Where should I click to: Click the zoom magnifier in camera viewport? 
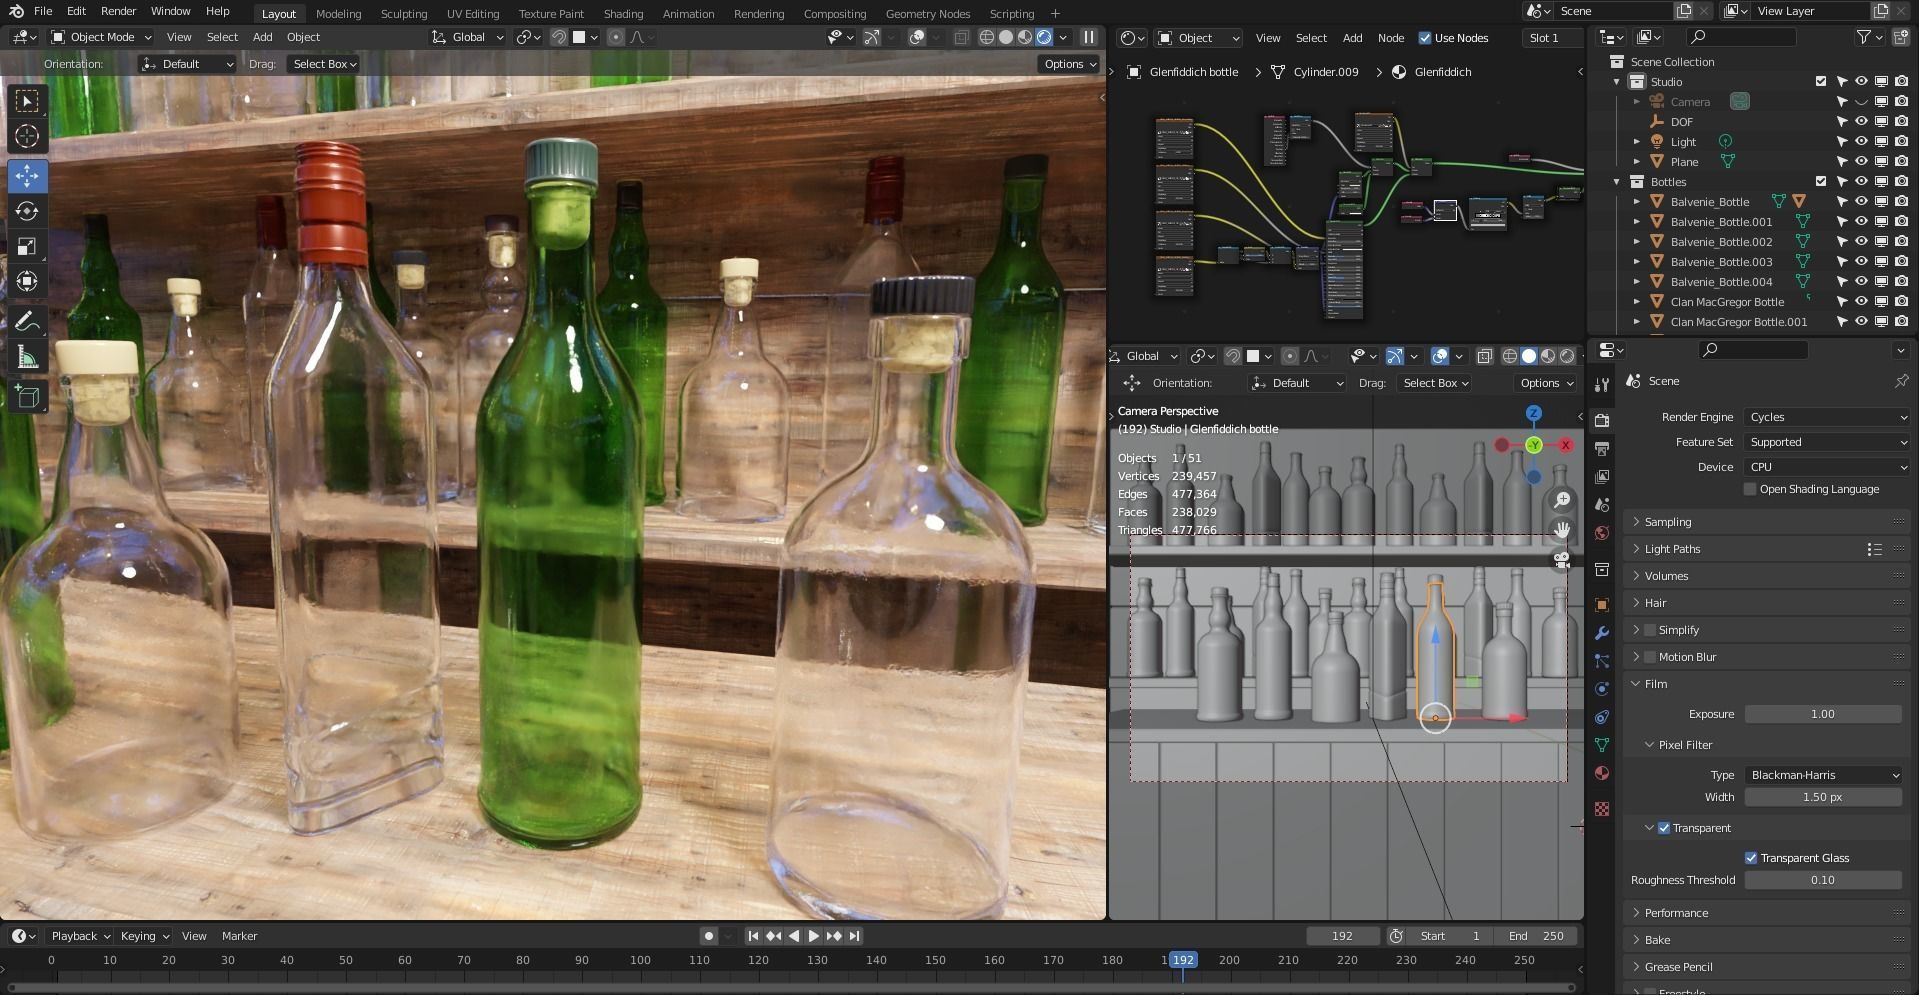pyautogui.click(x=1561, y=500)
